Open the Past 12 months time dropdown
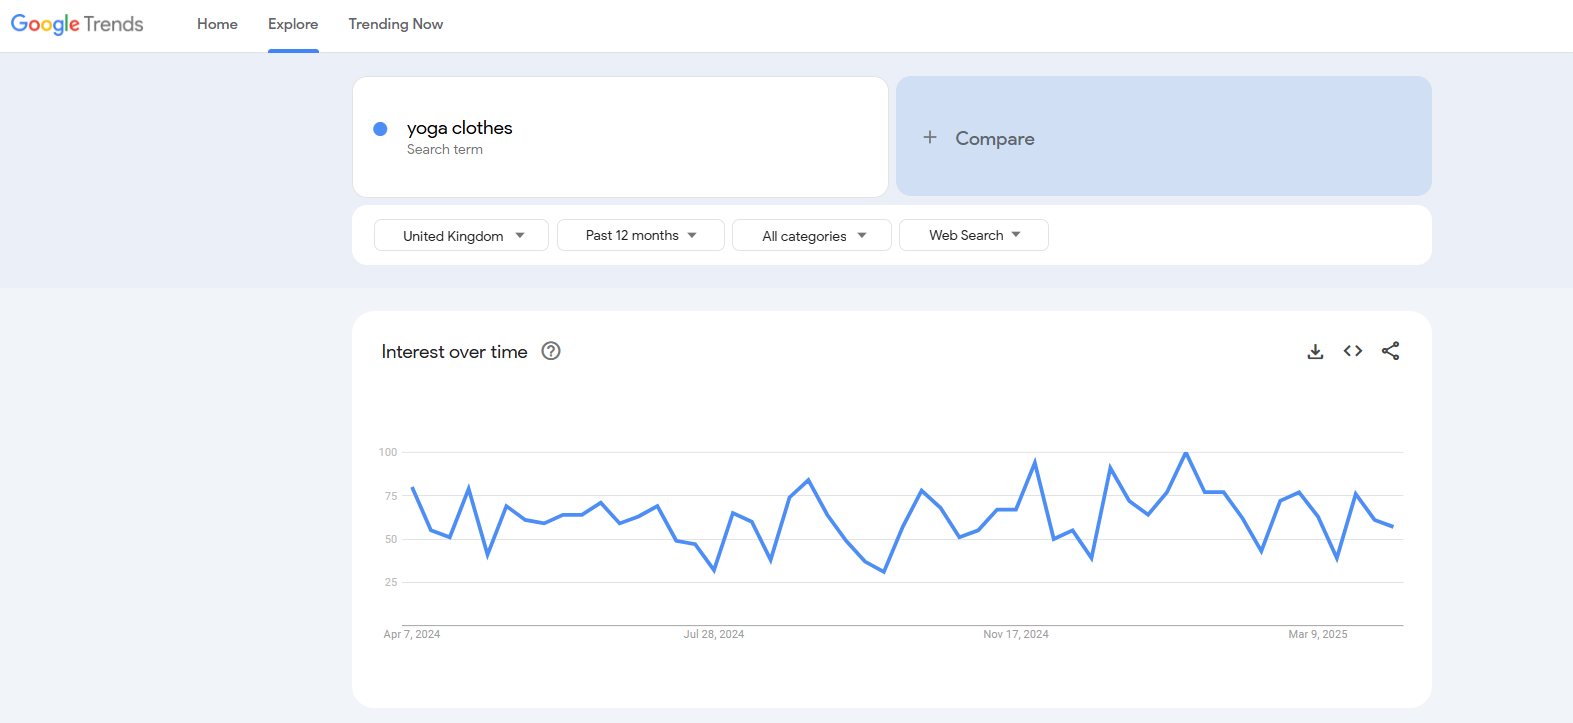This screenshot has height=723, width=1573. 641,235
